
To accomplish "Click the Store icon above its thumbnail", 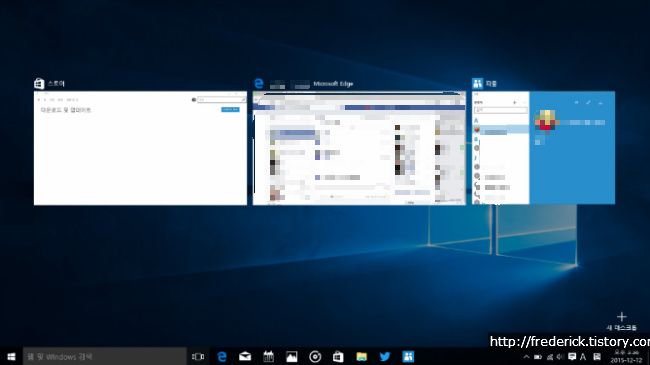I will pos(39,83).
